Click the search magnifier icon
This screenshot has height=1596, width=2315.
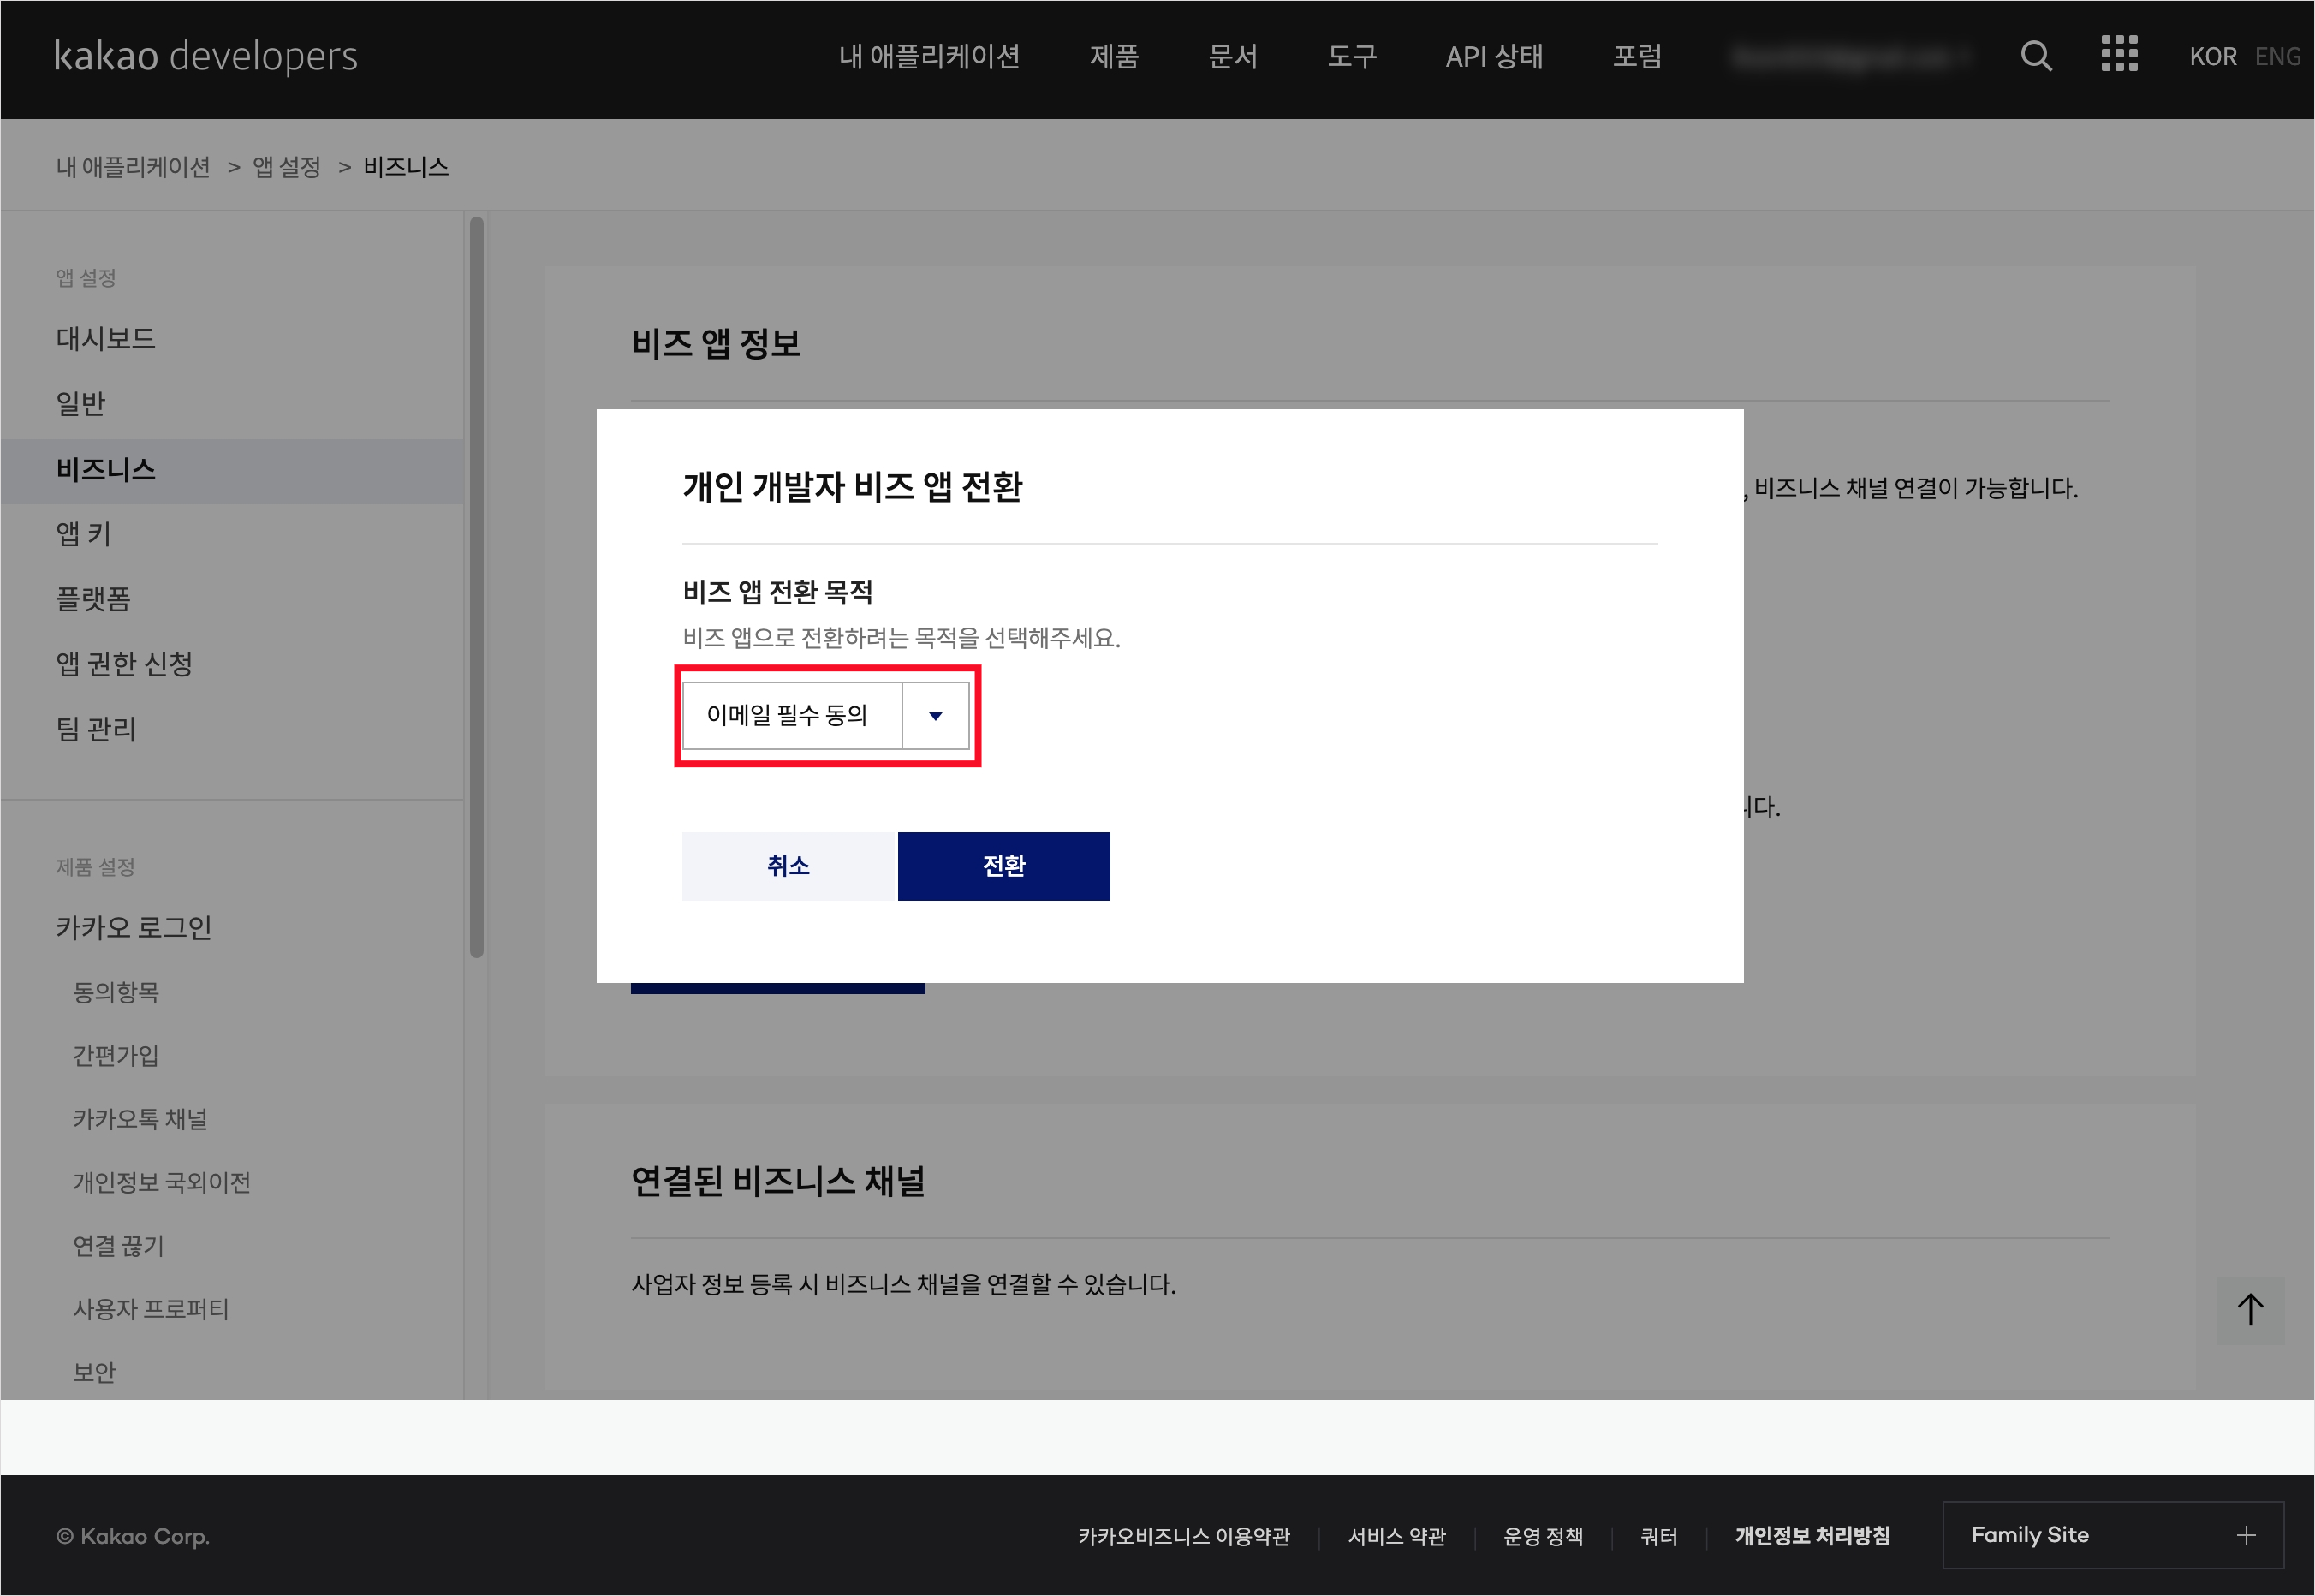point(2035,56)
